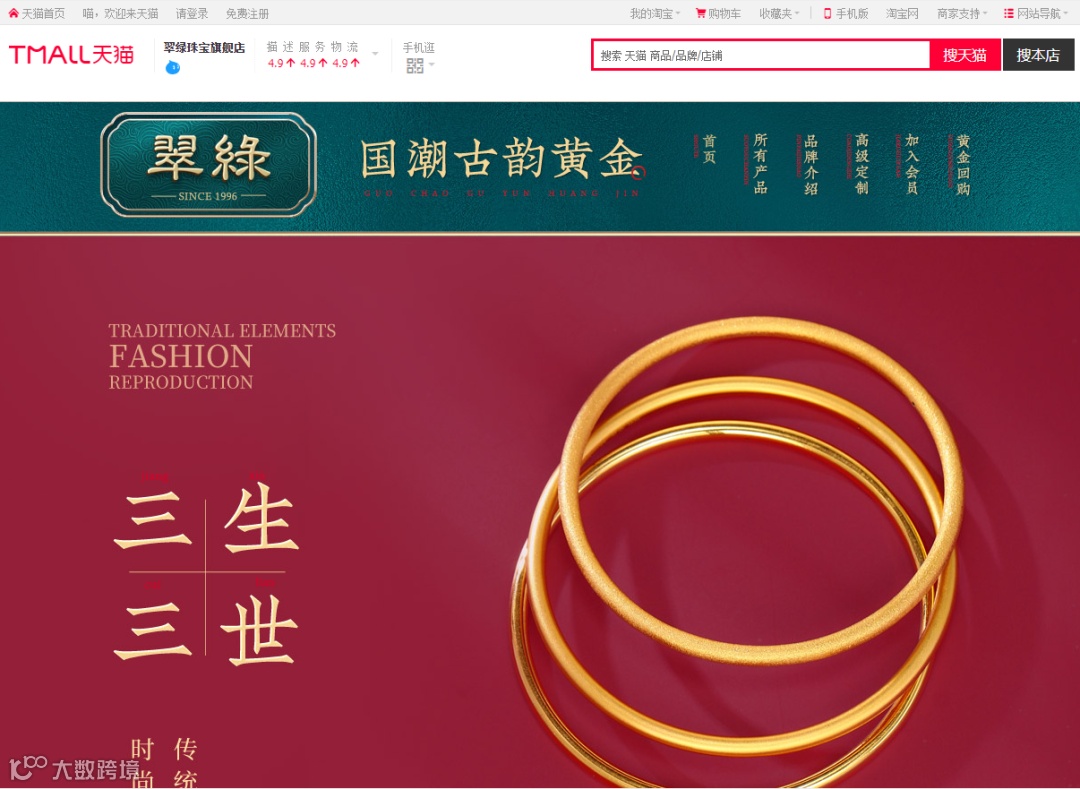Image resolution: width=1080 pixels, height=789 pixels.
Task: Click the TMALL天猫 logo
Action: click(x=71, y=54)
